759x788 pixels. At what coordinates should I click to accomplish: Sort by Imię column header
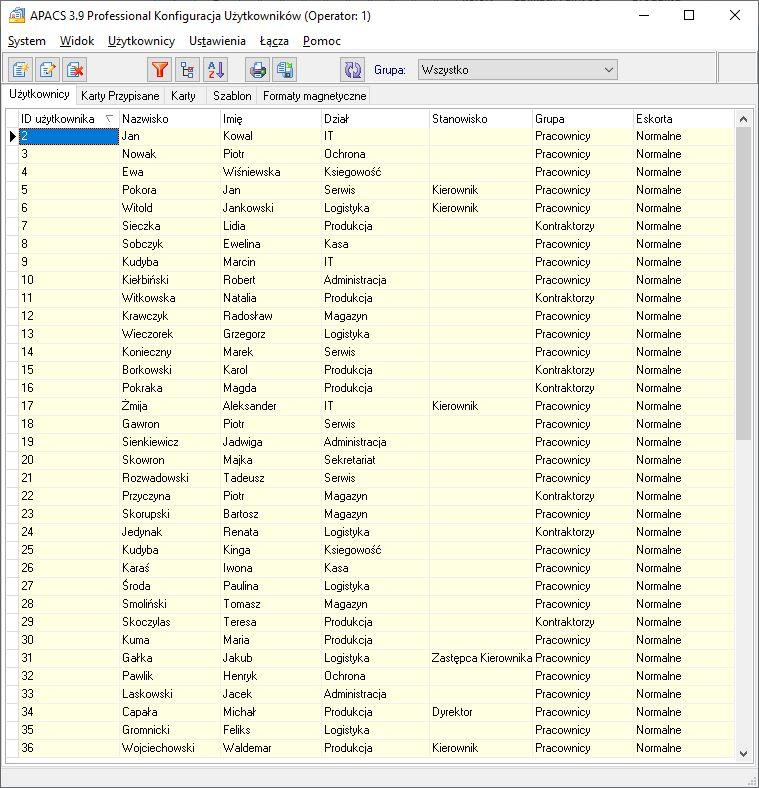271,119
